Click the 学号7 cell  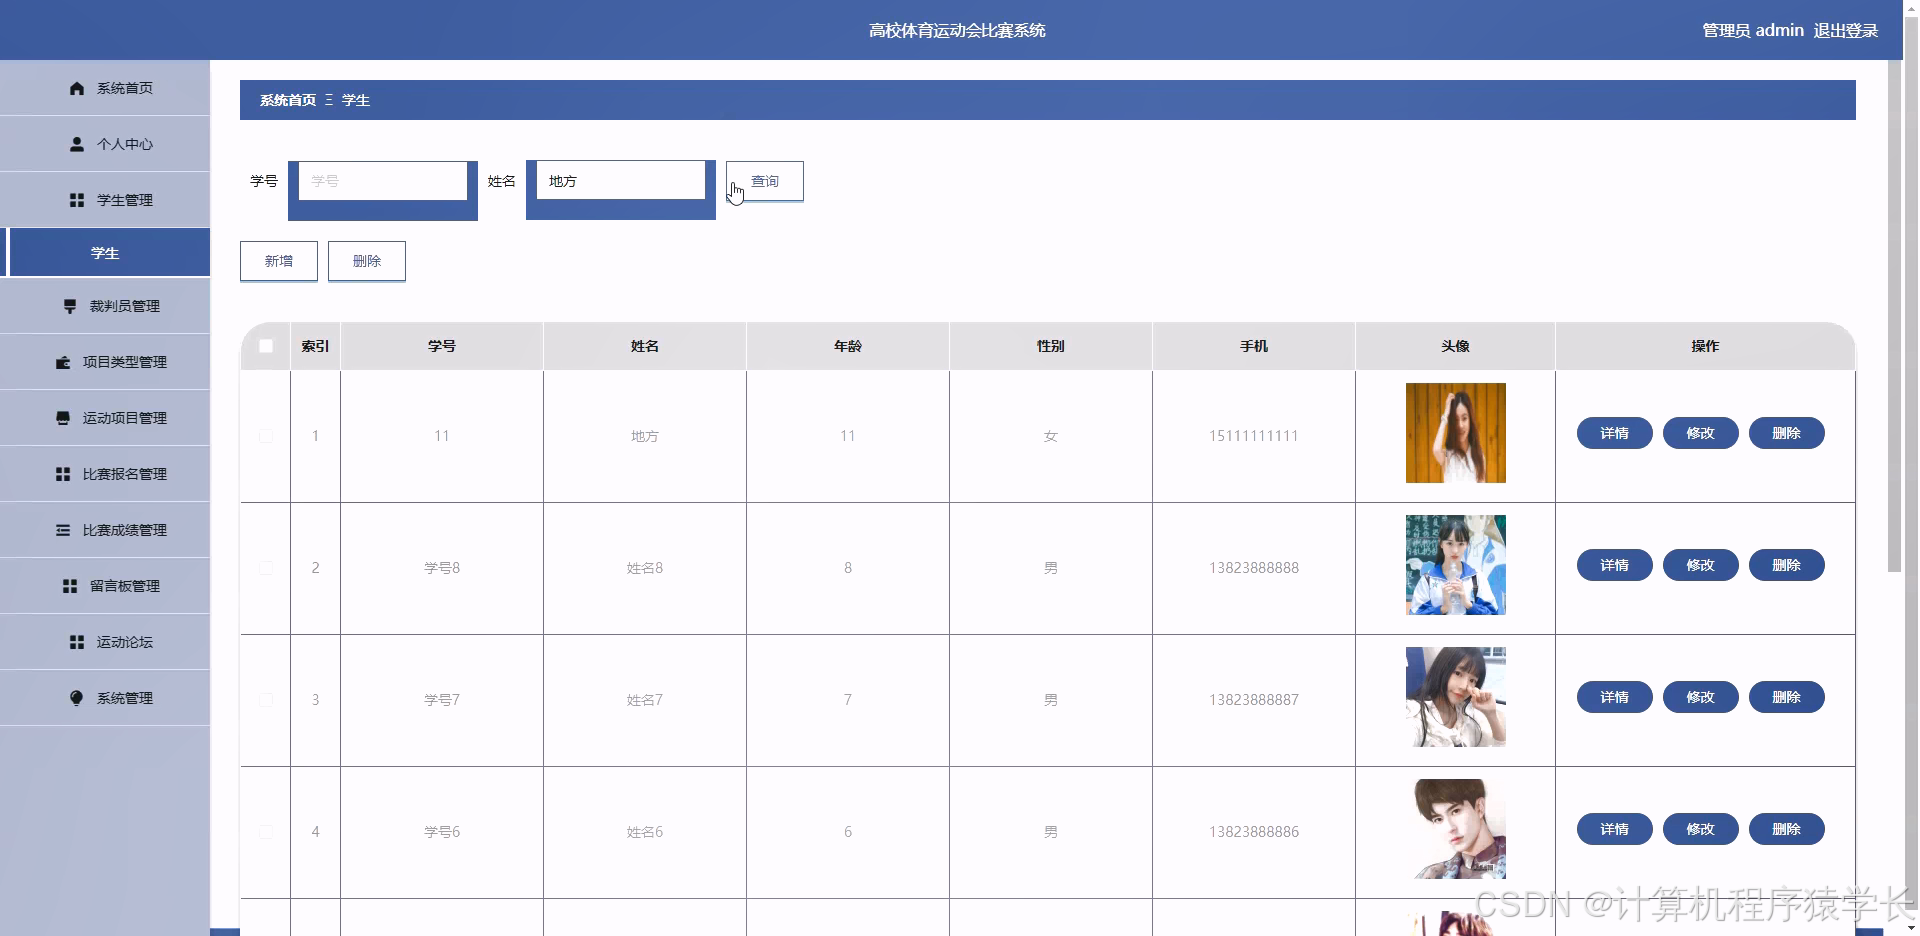click(442, 700)
